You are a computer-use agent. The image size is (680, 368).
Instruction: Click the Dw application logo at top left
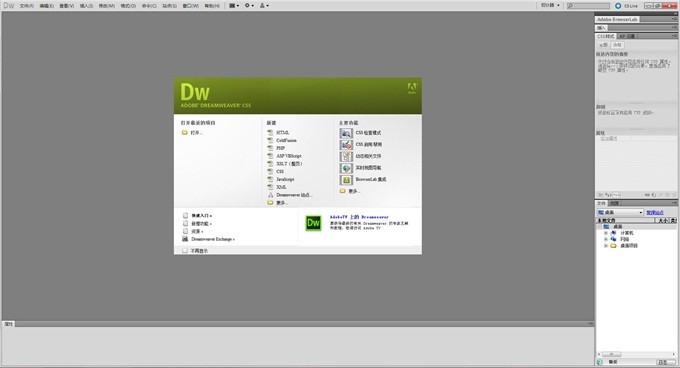(x=9, y=6)
